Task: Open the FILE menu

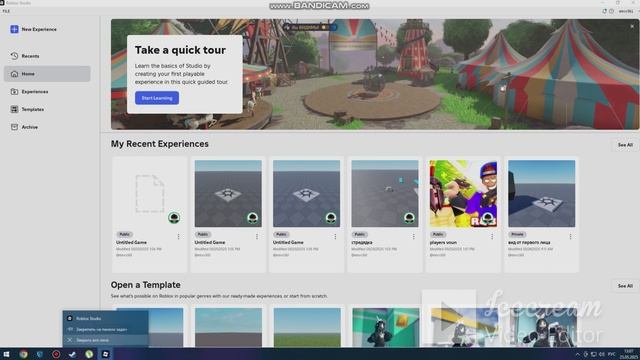Action: [x=6, y=11]
